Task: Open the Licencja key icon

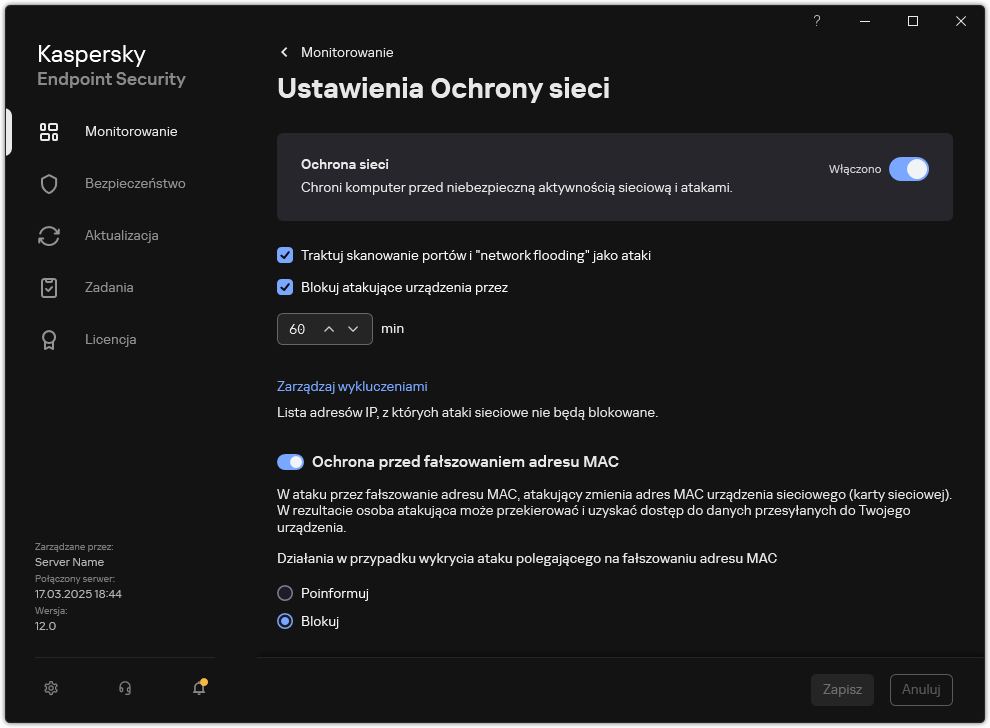Action: (x=49, y=339)
